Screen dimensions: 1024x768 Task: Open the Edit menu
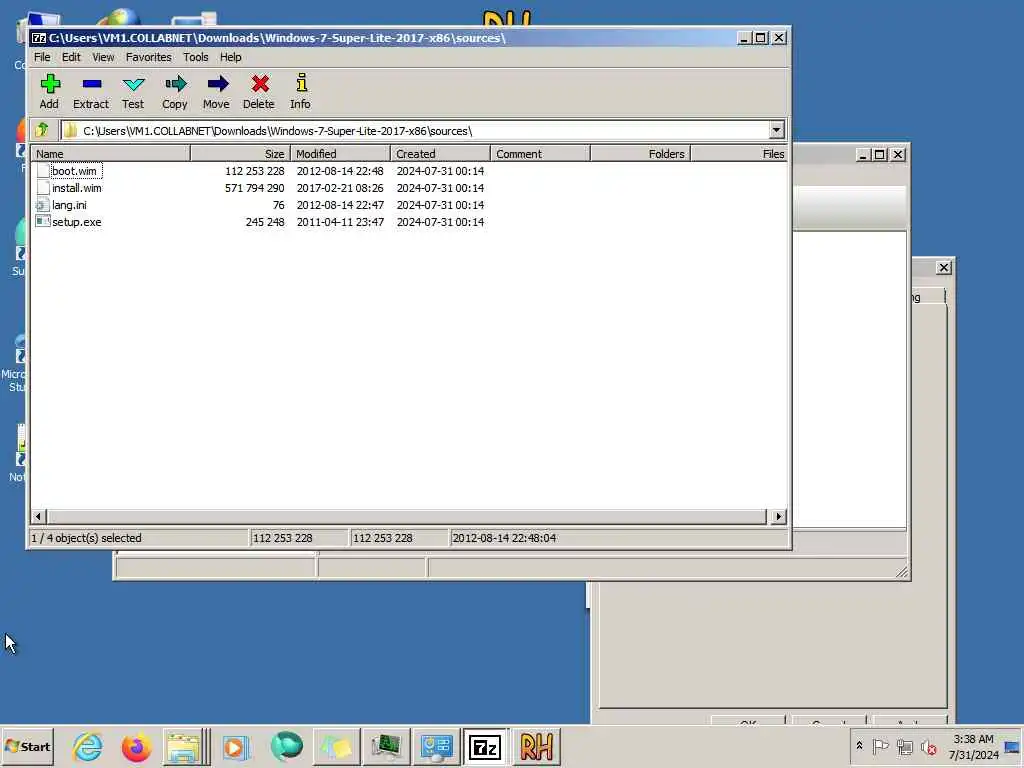[x=71, y=57]
